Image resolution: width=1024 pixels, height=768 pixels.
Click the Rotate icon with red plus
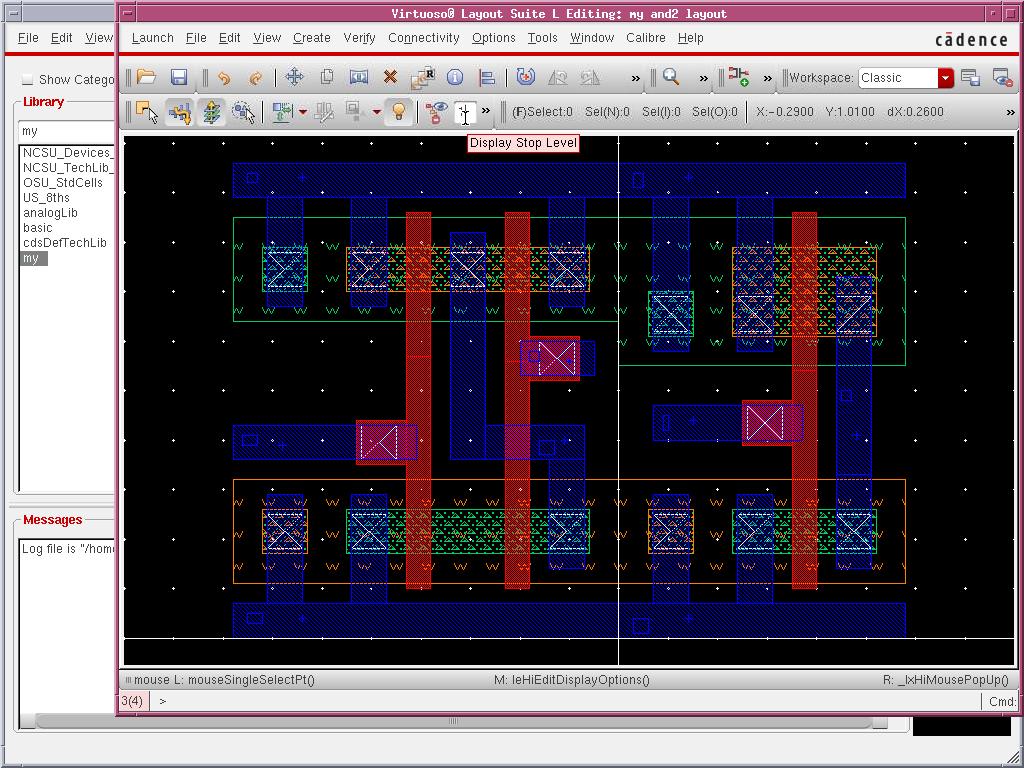(526, 78)
